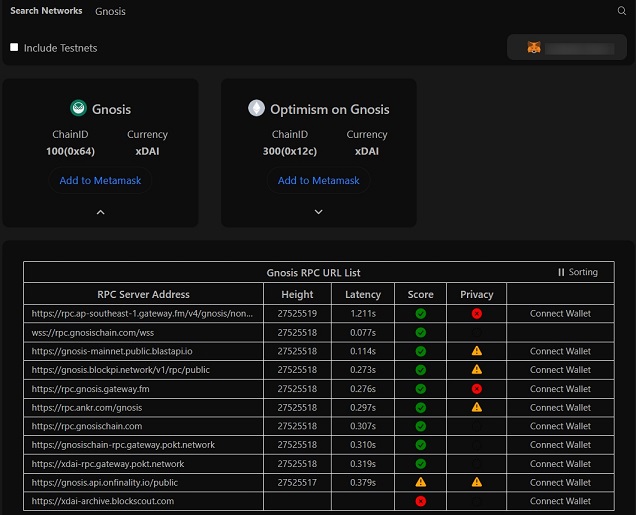This screenshot has width=636, height=515.
Task: Enable the Include Testnets checkbox
Action: point(14,47)
